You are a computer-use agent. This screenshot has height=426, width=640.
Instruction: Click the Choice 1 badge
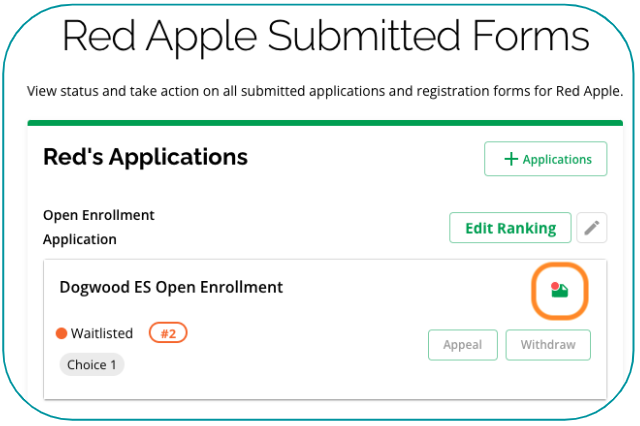(92, 365)
